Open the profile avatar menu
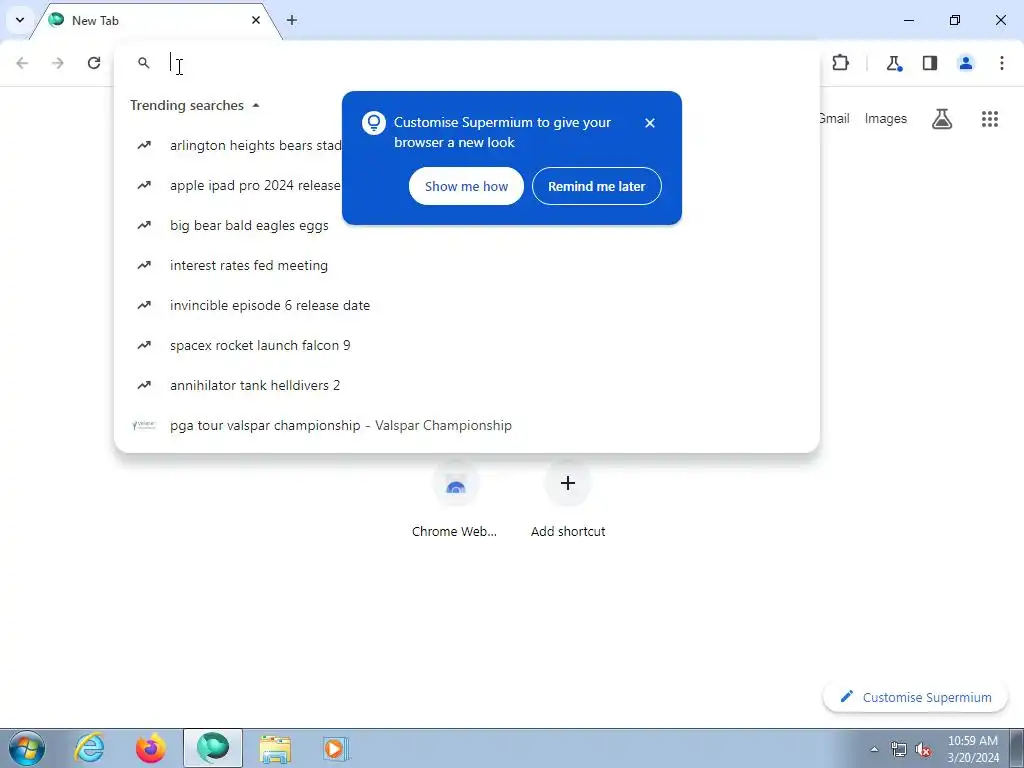 coord(966,63)
